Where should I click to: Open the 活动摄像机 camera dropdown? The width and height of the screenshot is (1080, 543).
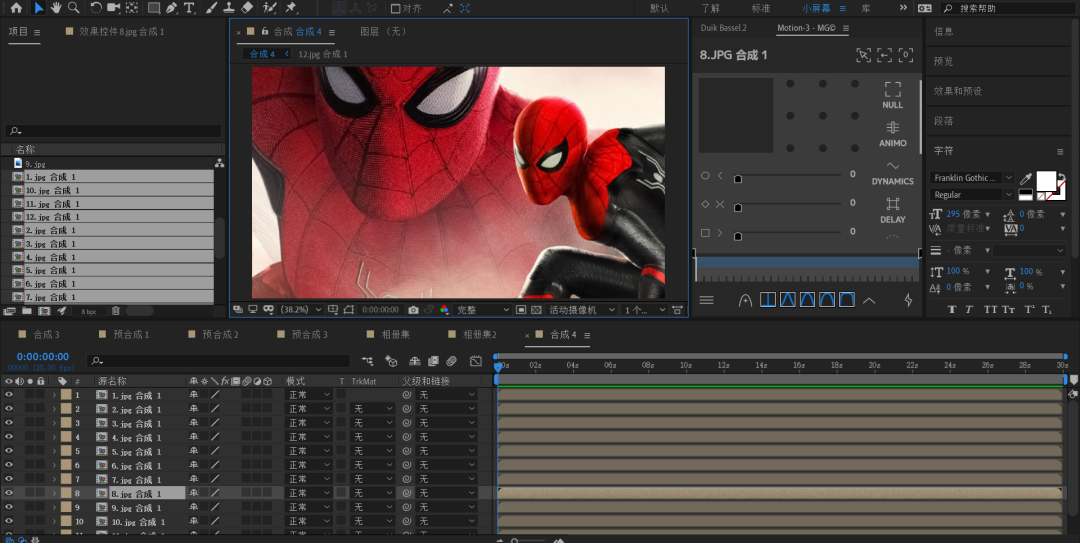point(582,310)
